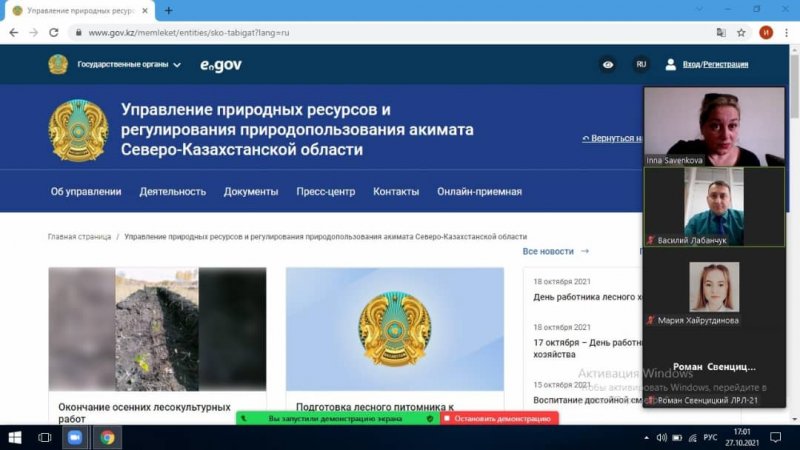Open the eGov logo link
Screen dimensions: 800x450
[220, 65]
